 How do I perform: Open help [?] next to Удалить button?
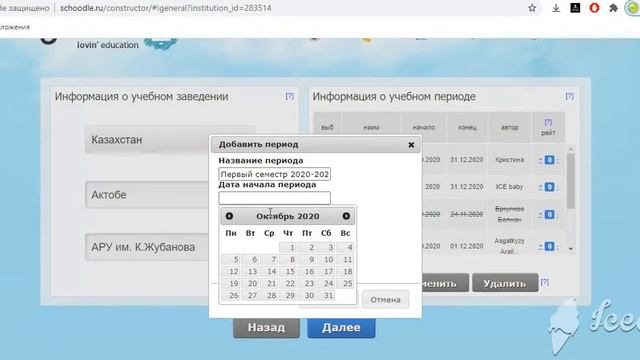(545, 282)
